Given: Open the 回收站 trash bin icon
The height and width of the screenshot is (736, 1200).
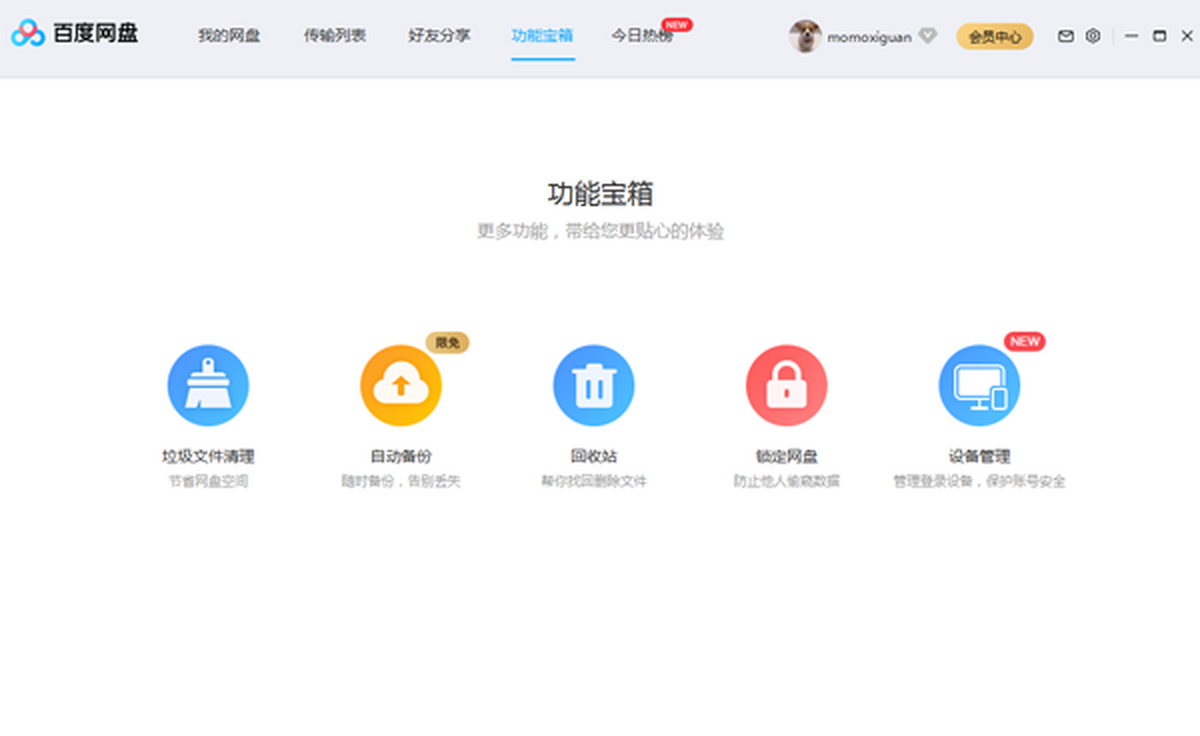Looking at the screenshot, I should pos(594,386).
